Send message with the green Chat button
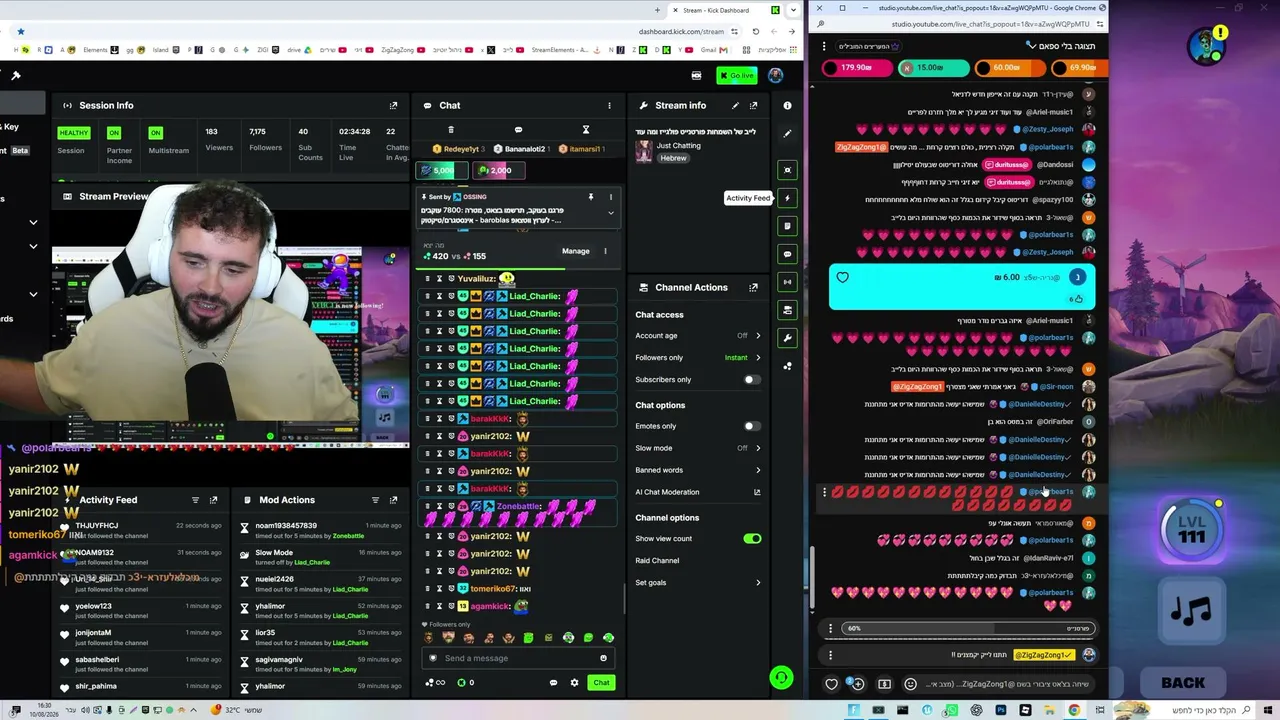This screenshot has width=1280, height=720. coord(601,683)
